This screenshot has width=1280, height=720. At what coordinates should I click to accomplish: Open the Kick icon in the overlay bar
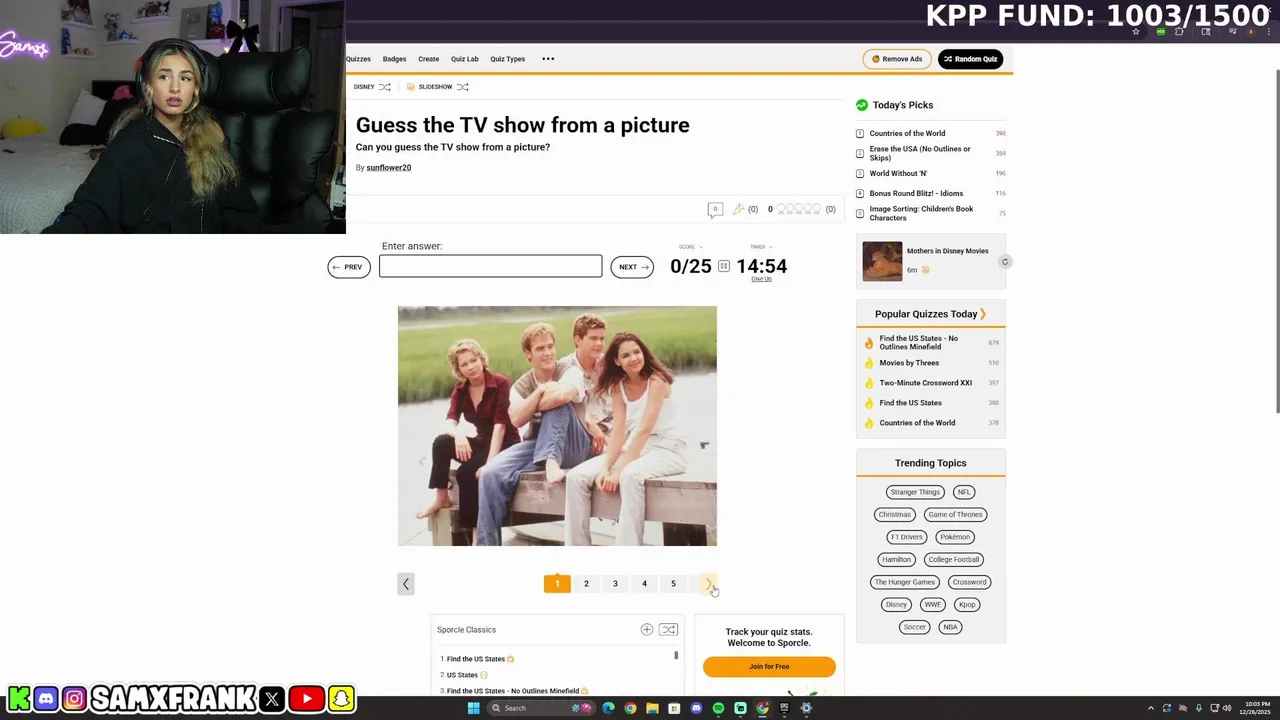(x=18, y=699)
